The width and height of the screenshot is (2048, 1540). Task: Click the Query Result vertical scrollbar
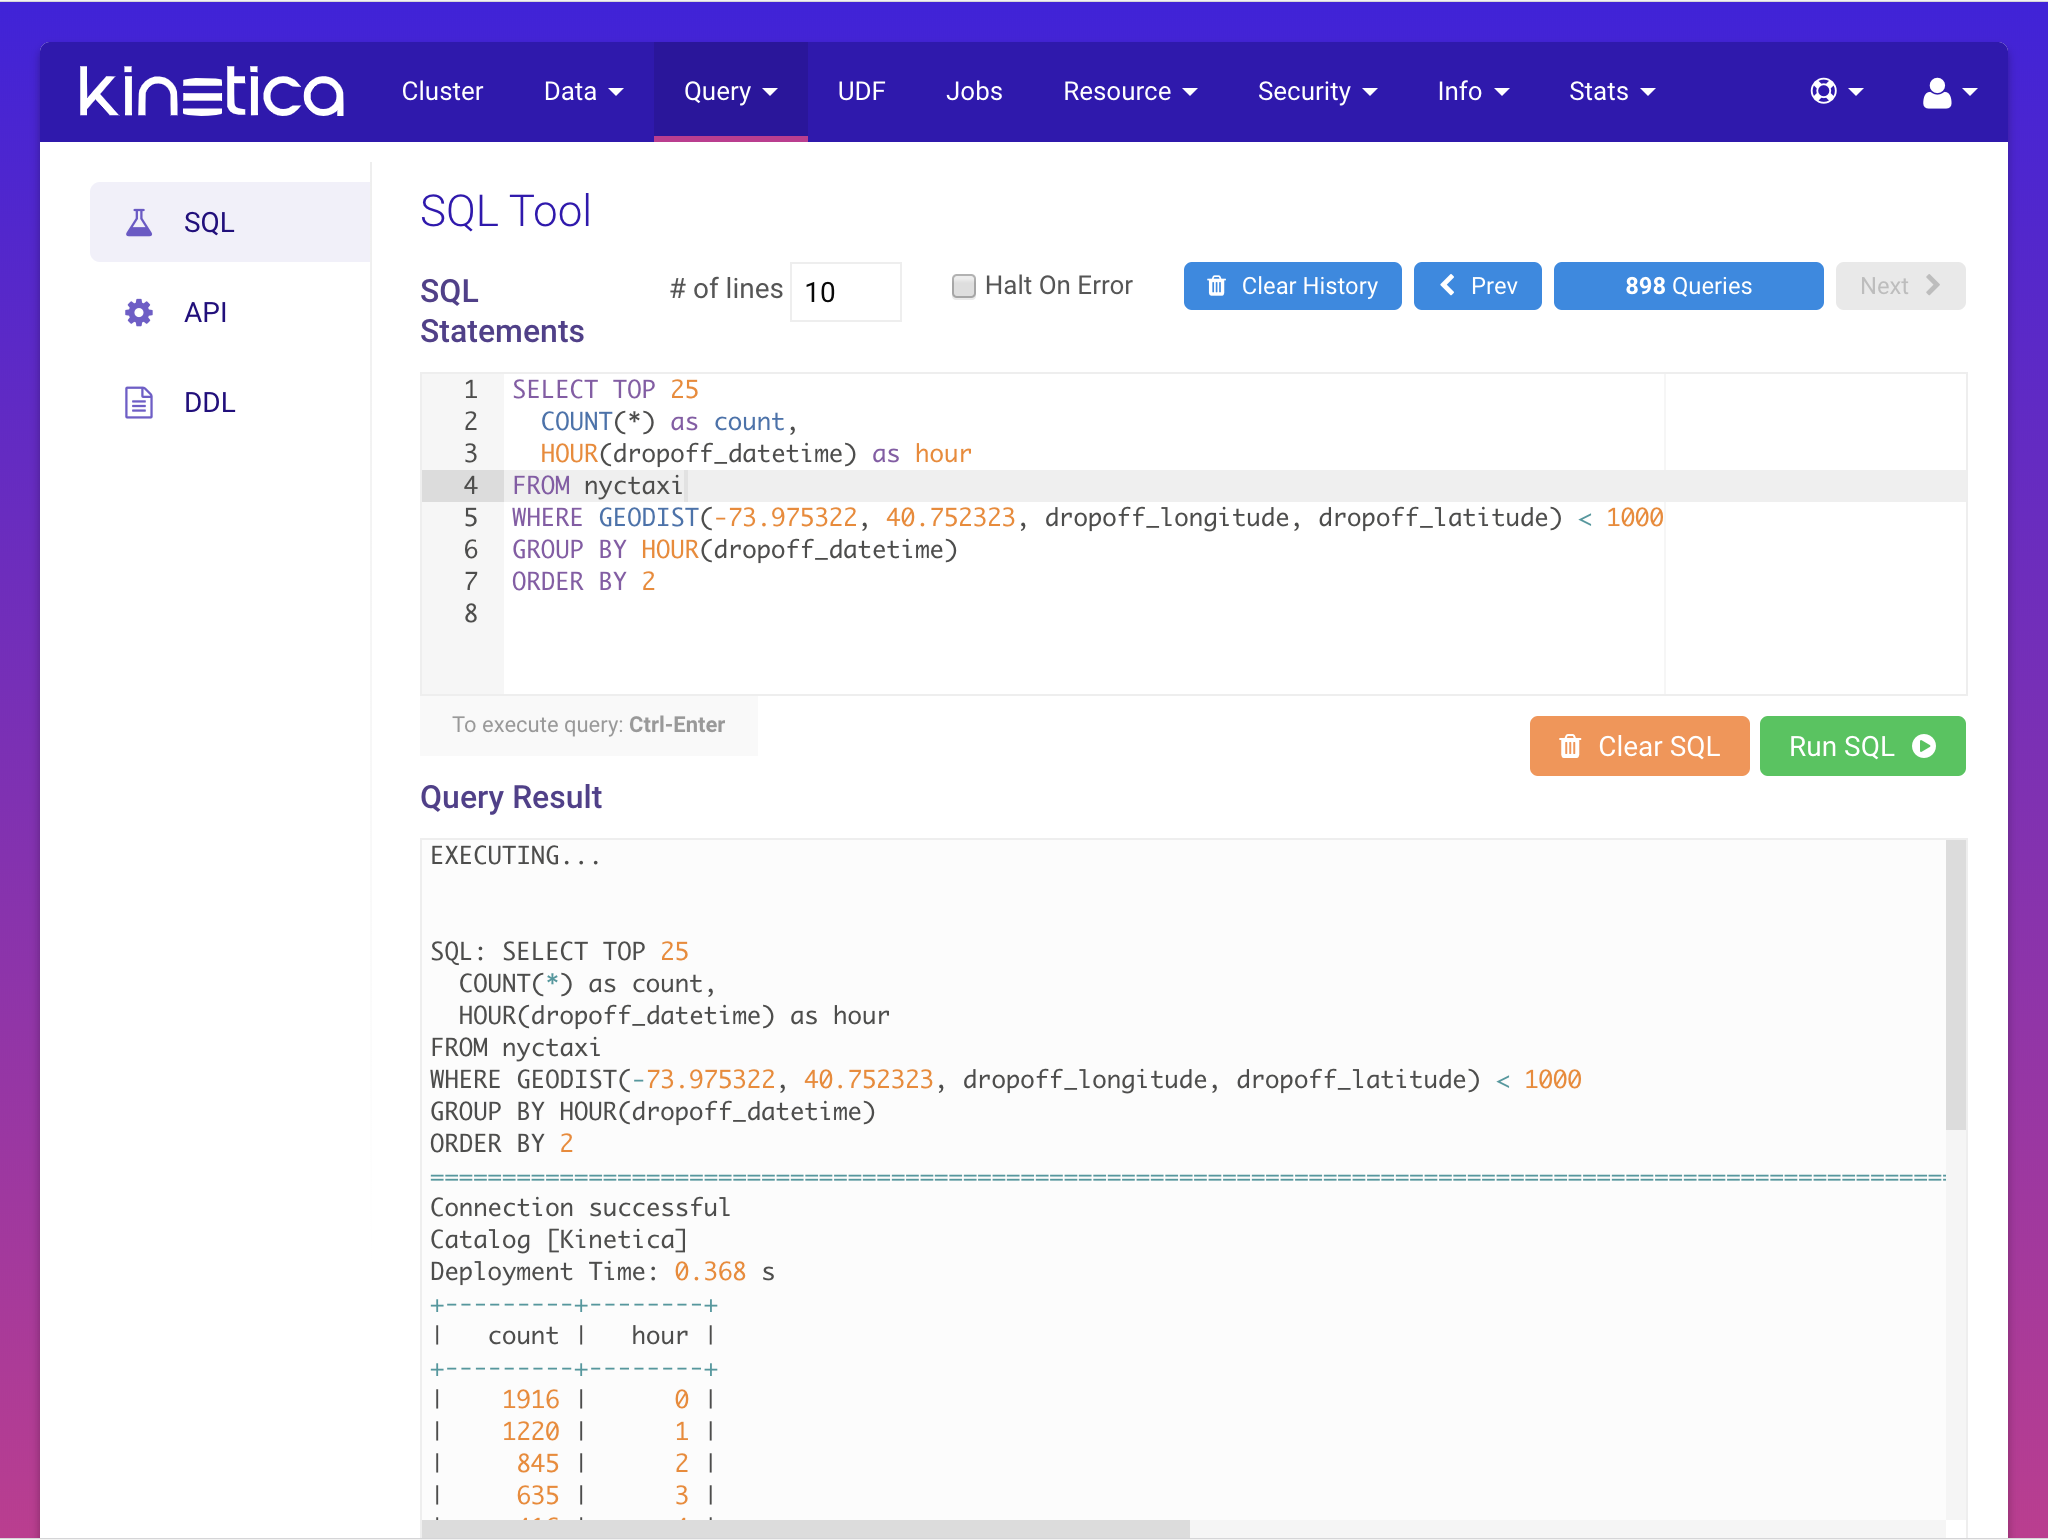1955,985
